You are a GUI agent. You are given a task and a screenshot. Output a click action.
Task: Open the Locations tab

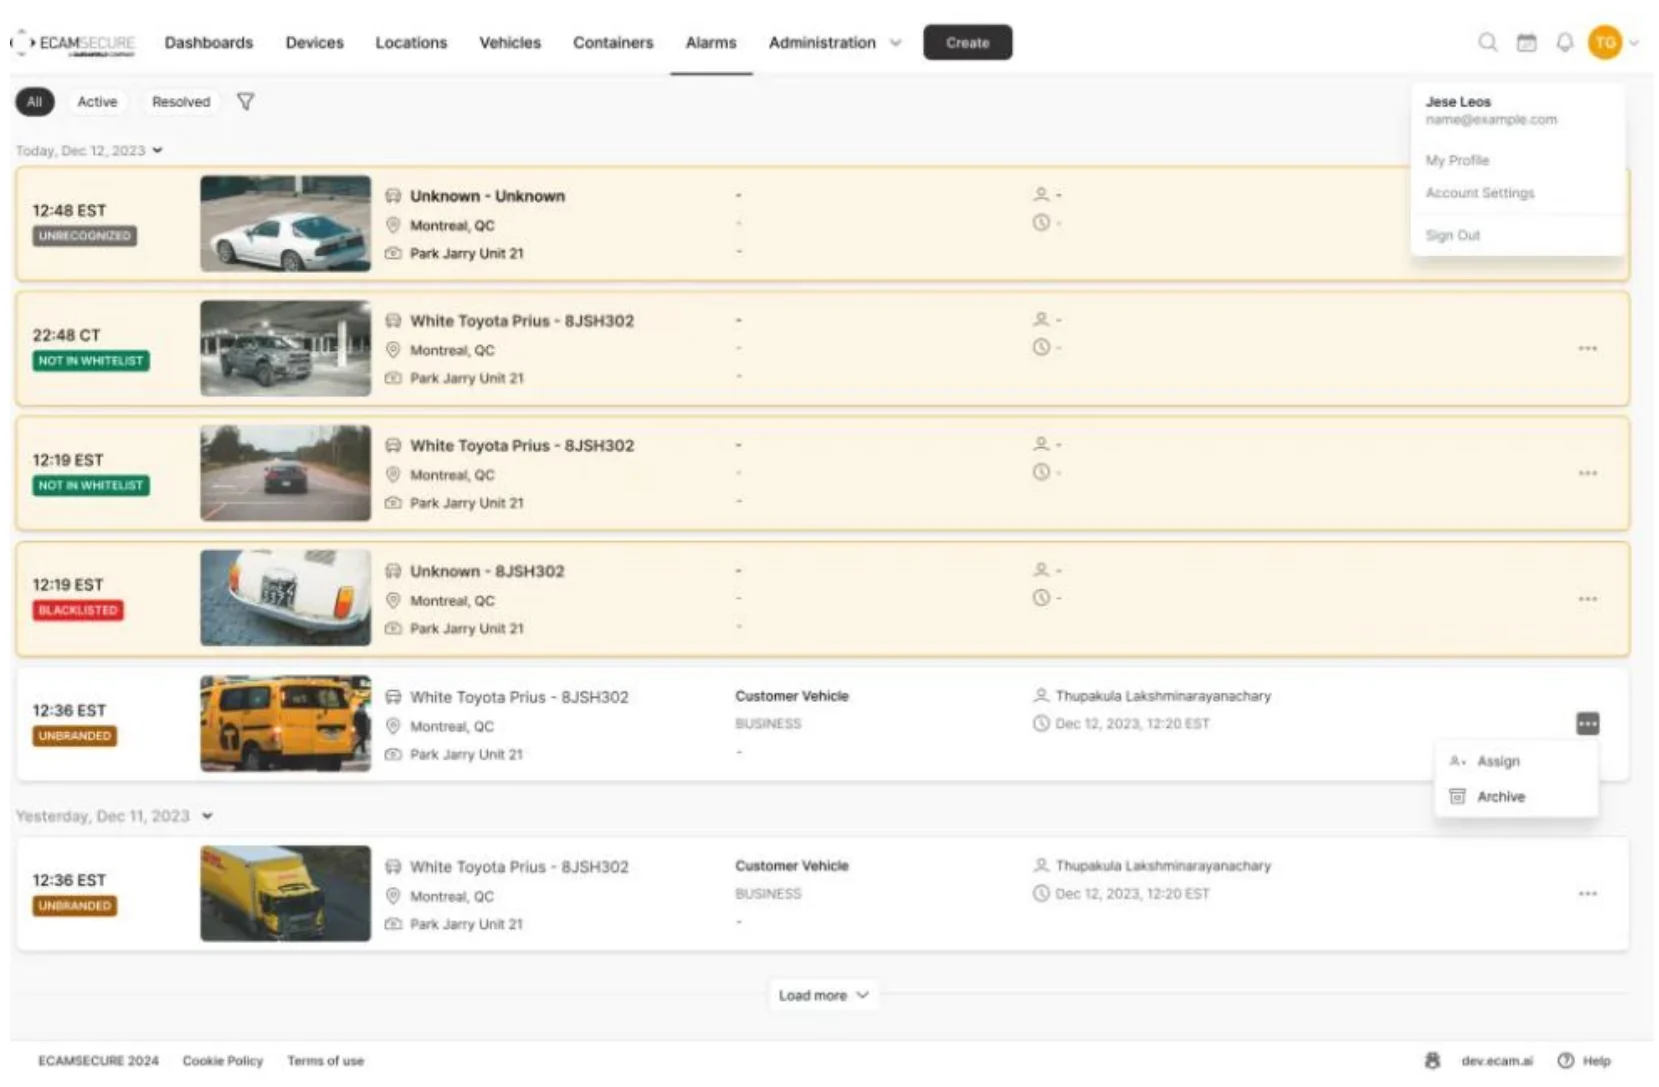411,43
